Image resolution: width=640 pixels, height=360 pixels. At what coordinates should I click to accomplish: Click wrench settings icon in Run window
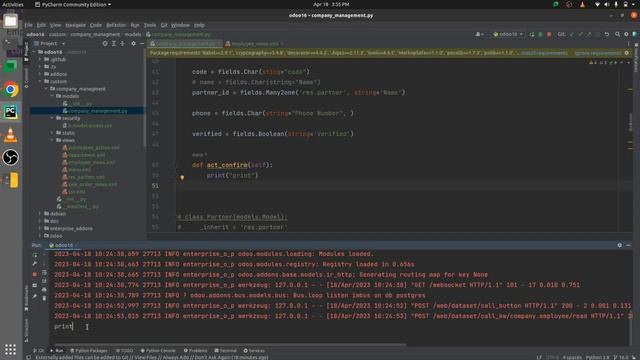(35, 264)
